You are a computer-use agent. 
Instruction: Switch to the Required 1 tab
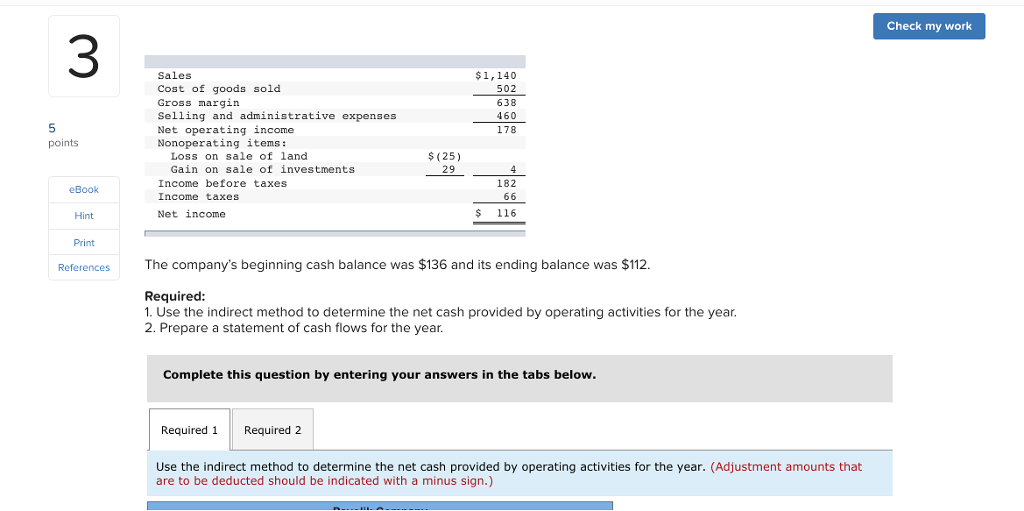click(189, 430)
